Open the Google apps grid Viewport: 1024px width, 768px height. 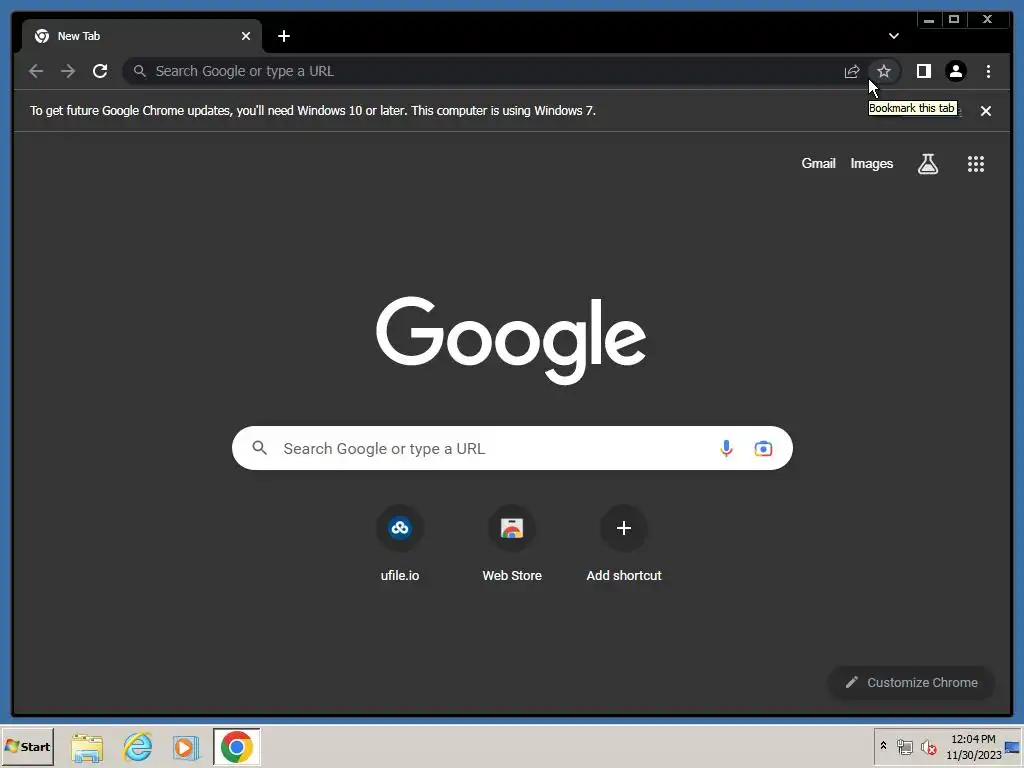[x=976, y=164]
